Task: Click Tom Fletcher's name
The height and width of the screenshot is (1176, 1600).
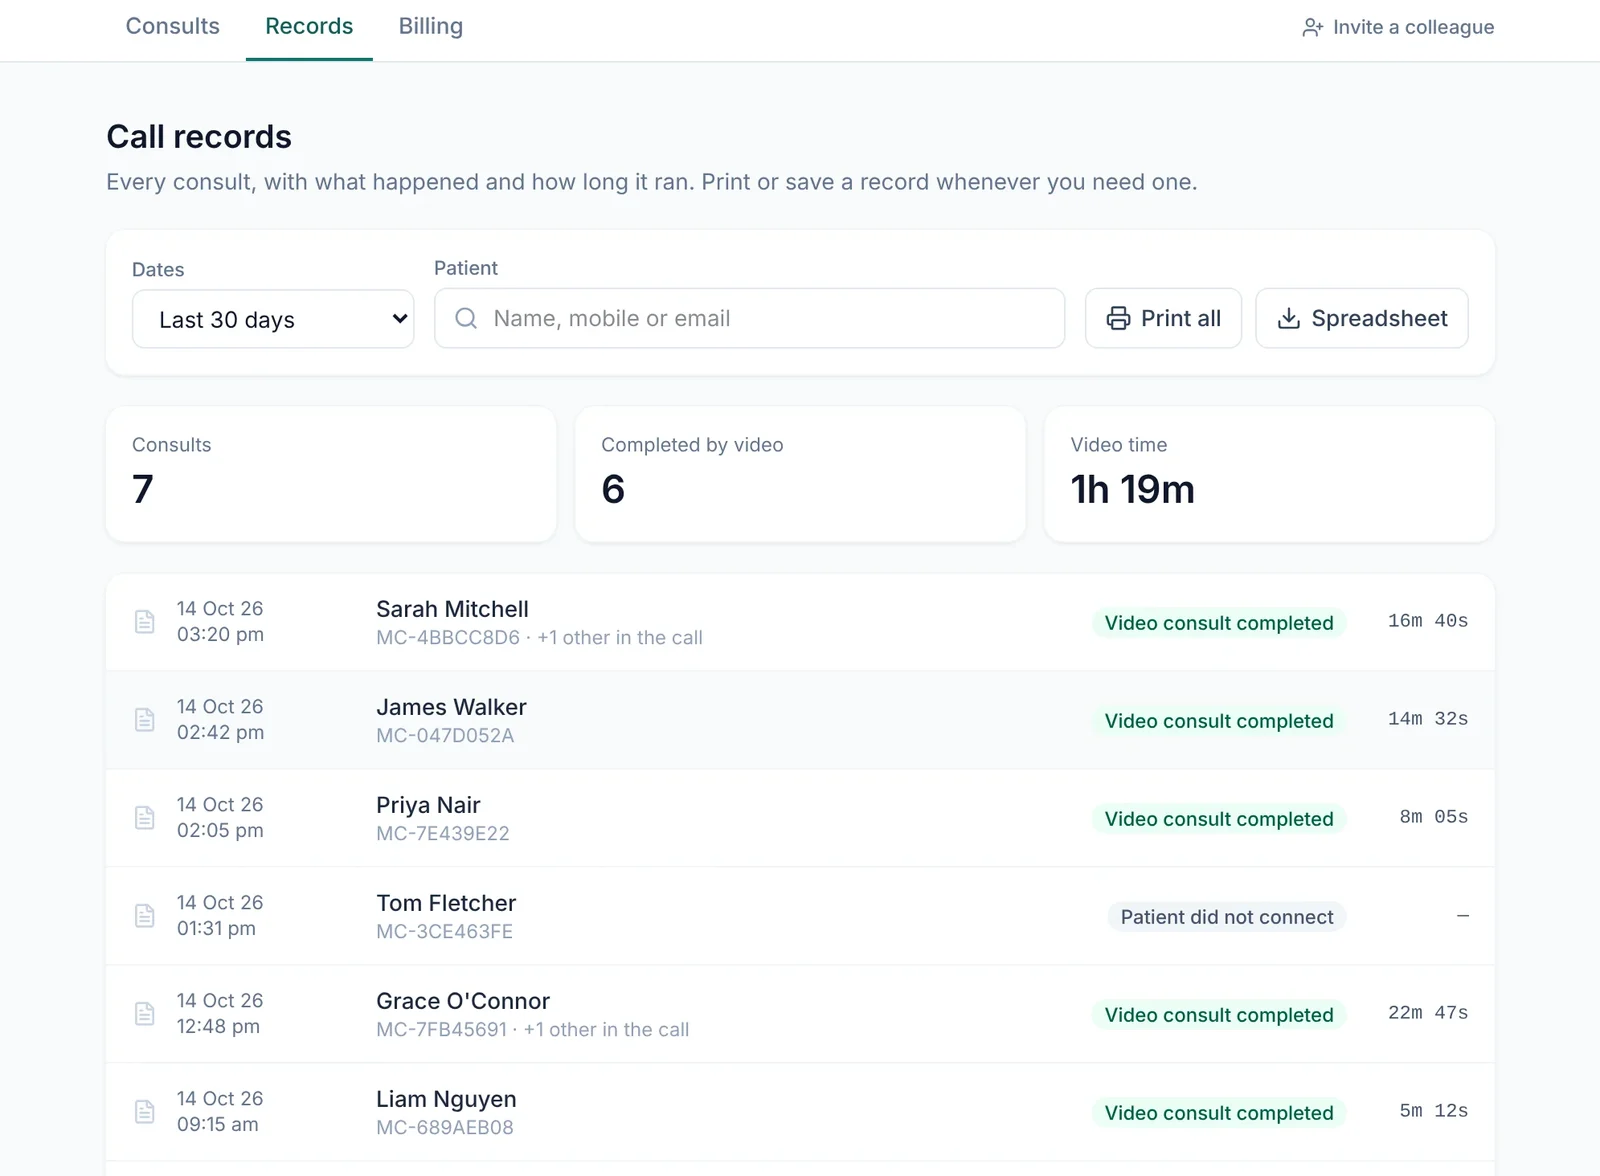Action: tap(446, 903)
